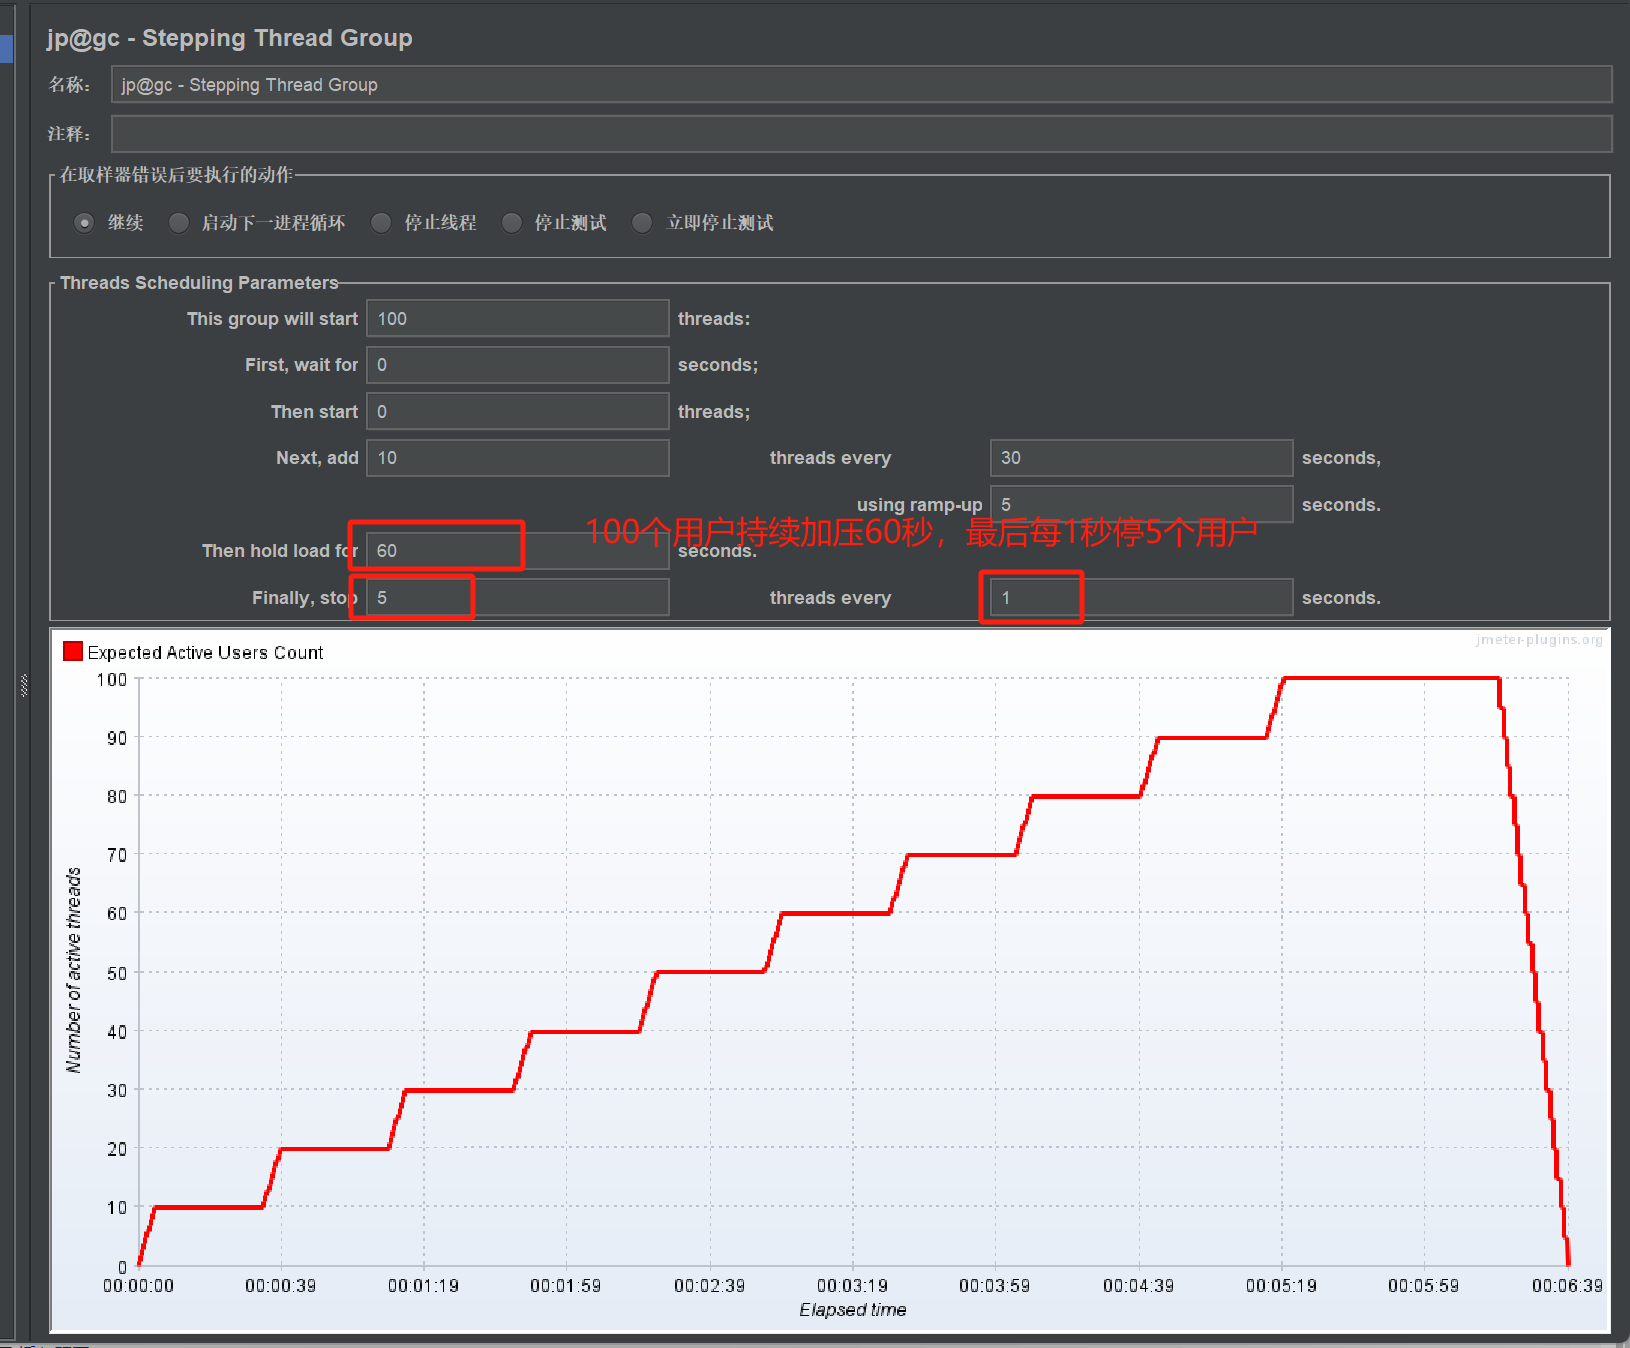The image size is (1630, 1348).
Task: Select the 启动下一进程循环 radio button
Action: pyautogui.click(x=179, y=223)
